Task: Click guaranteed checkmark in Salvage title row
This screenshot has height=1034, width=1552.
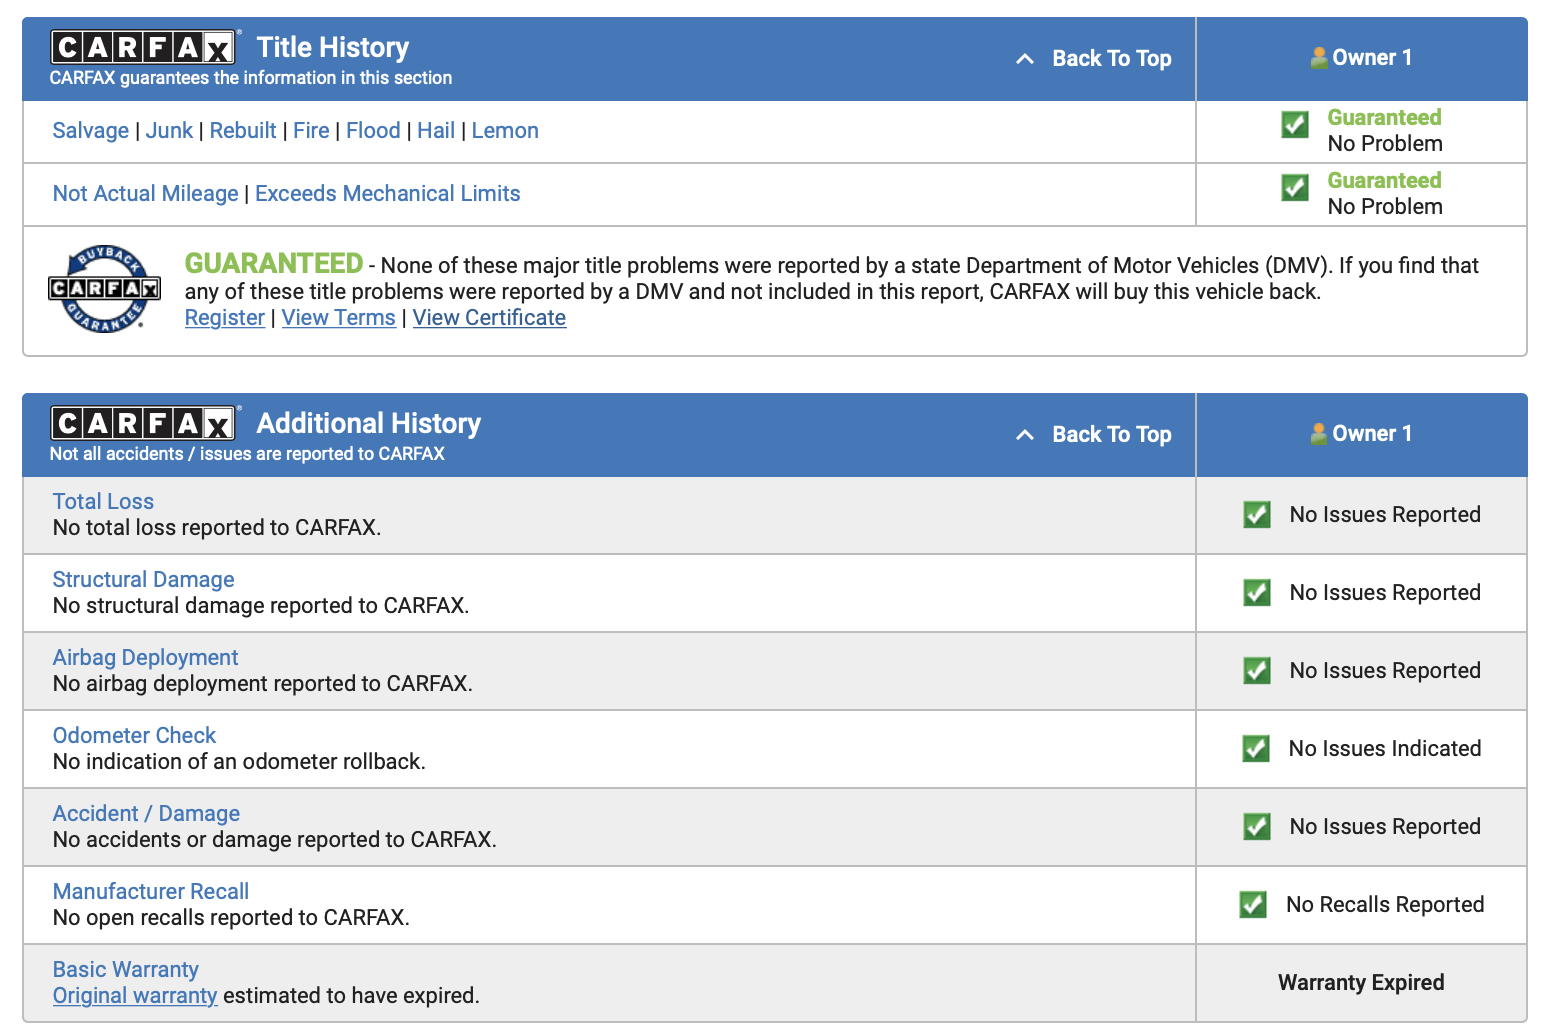Action: point(1295,124)
